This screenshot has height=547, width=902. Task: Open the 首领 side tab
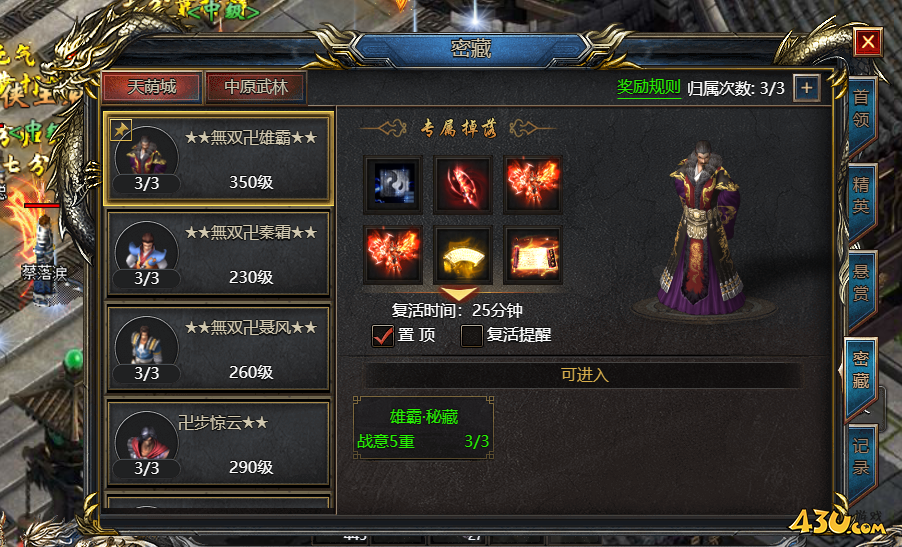point(861,109)
